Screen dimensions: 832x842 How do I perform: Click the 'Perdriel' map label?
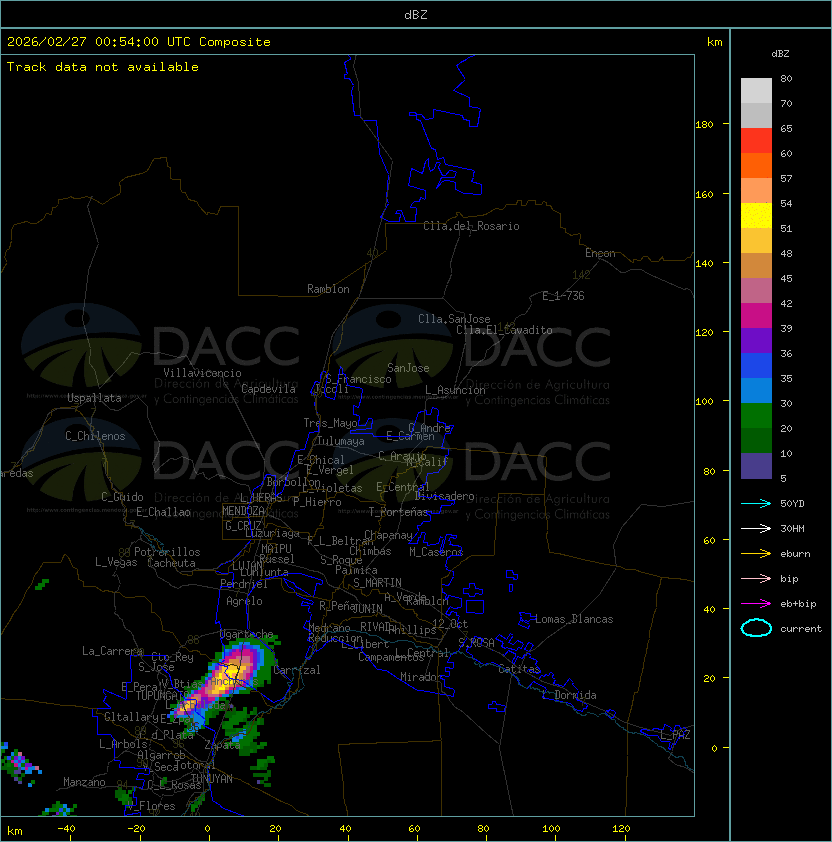click(244, 584)
